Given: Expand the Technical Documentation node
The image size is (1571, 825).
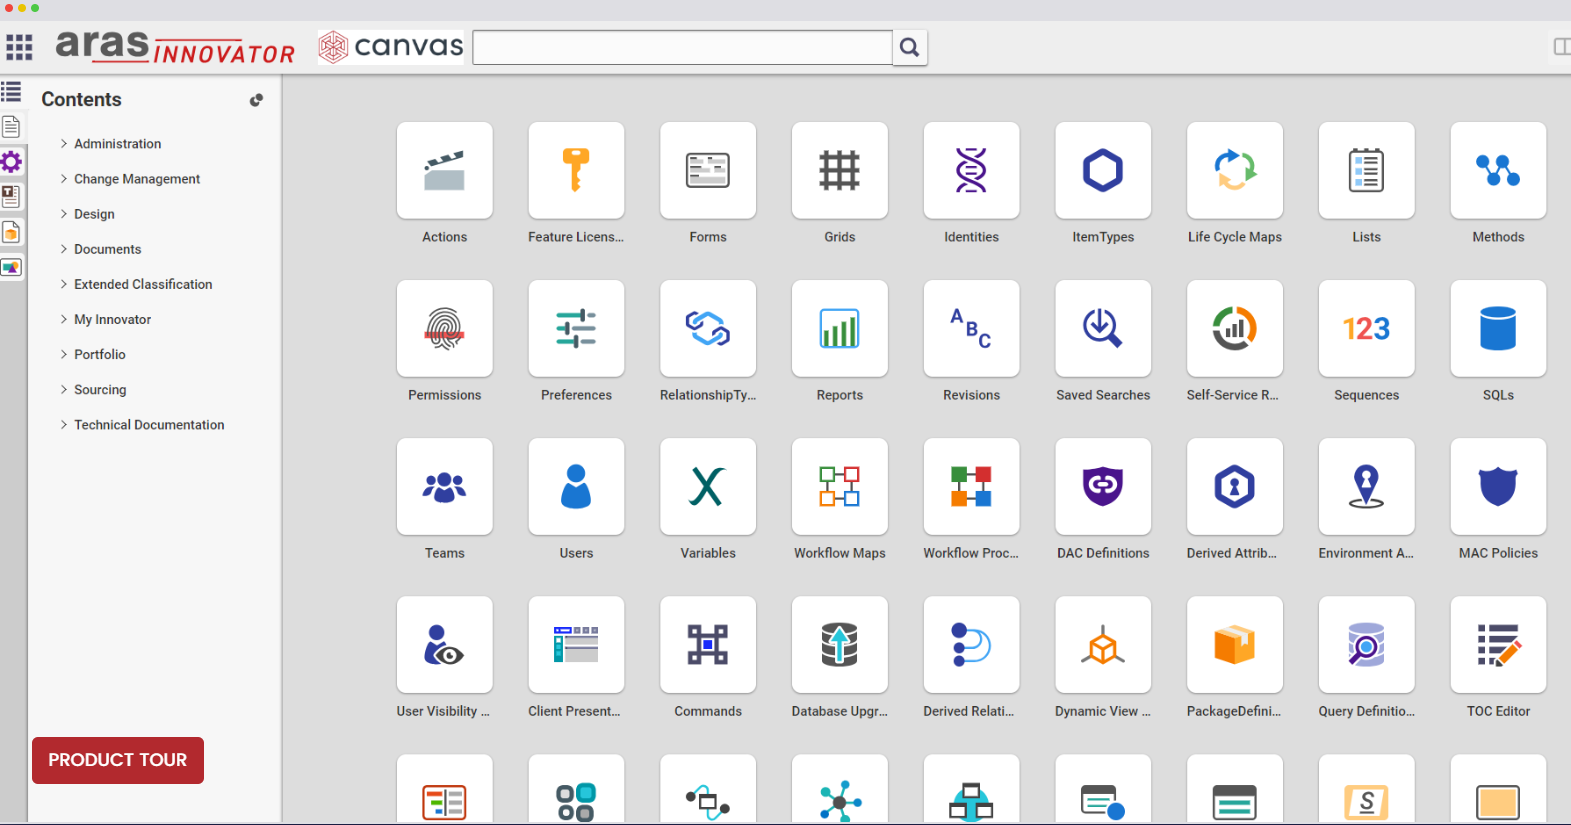Looking at the screenshot, I should click(x=64, y=425).
